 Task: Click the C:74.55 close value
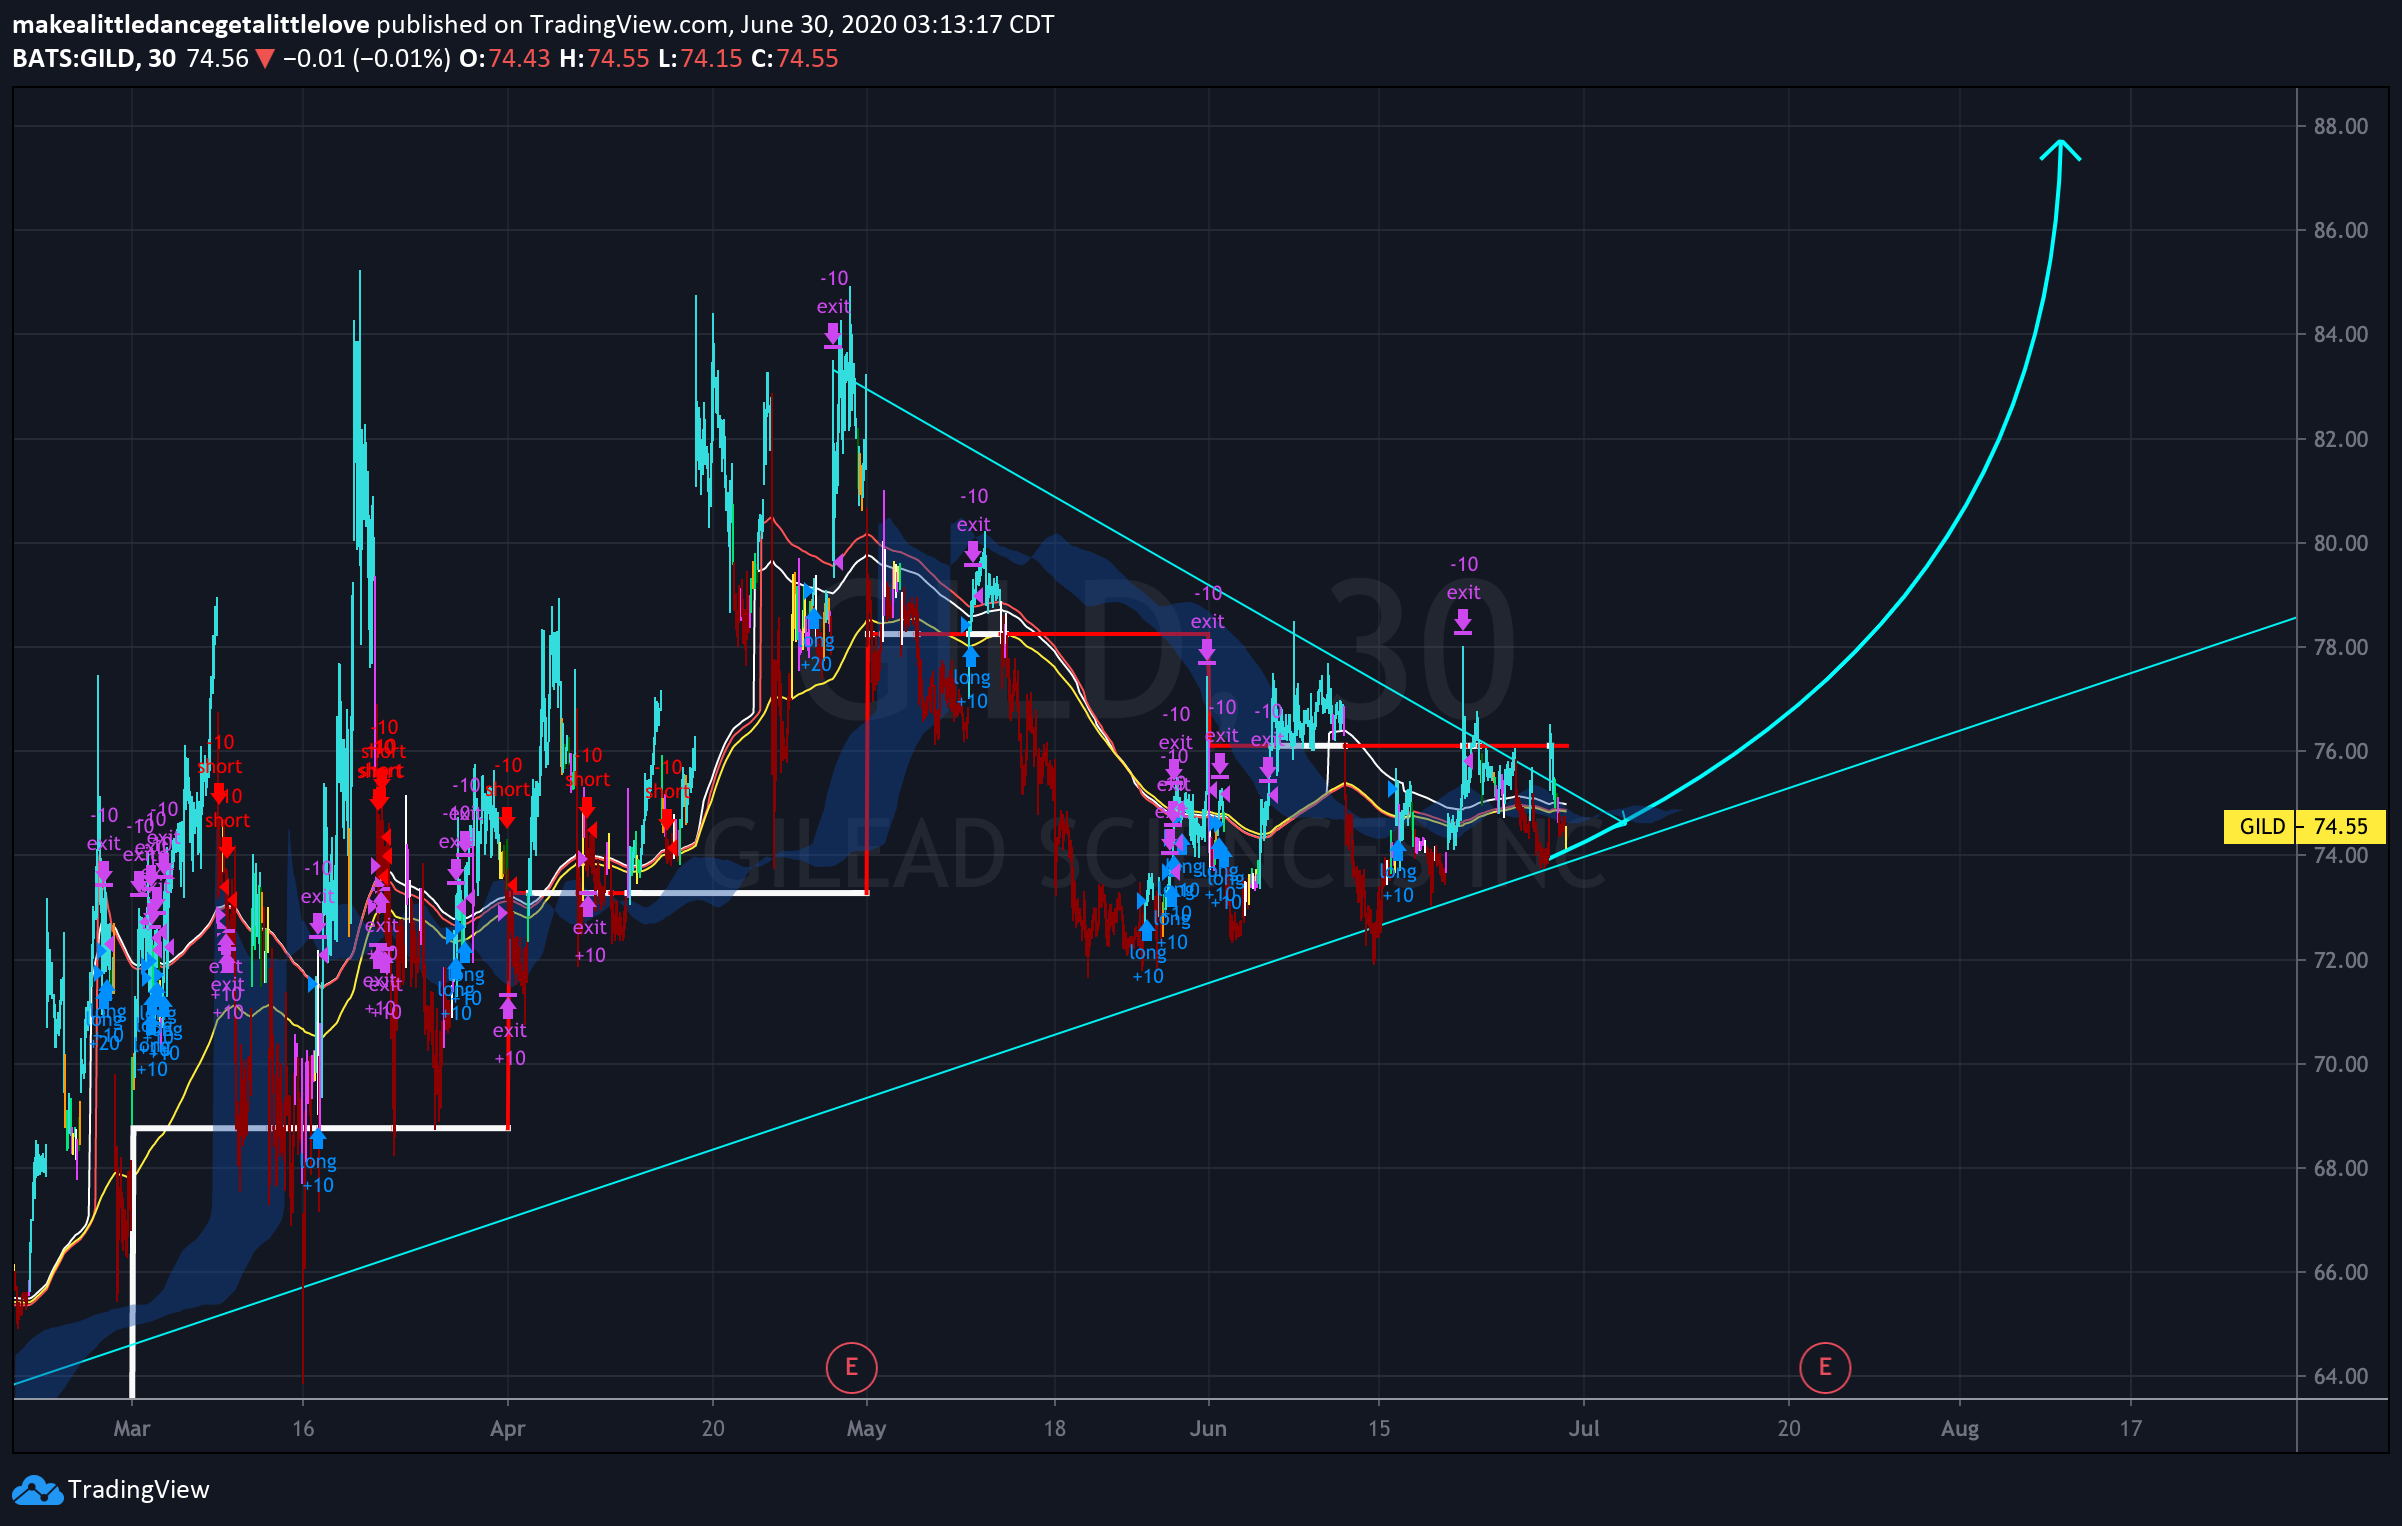click(795, 59)
